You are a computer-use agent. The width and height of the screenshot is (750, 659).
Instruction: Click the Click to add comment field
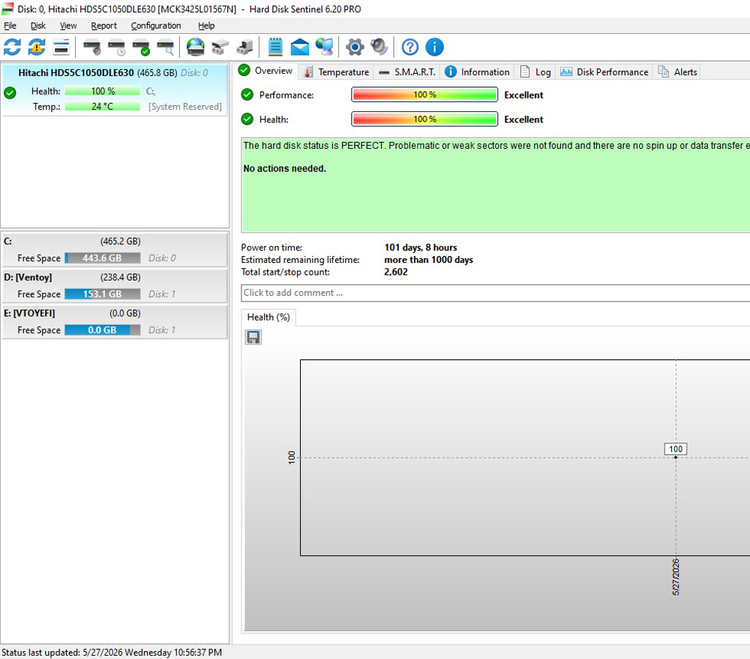(x=496, y=293)
